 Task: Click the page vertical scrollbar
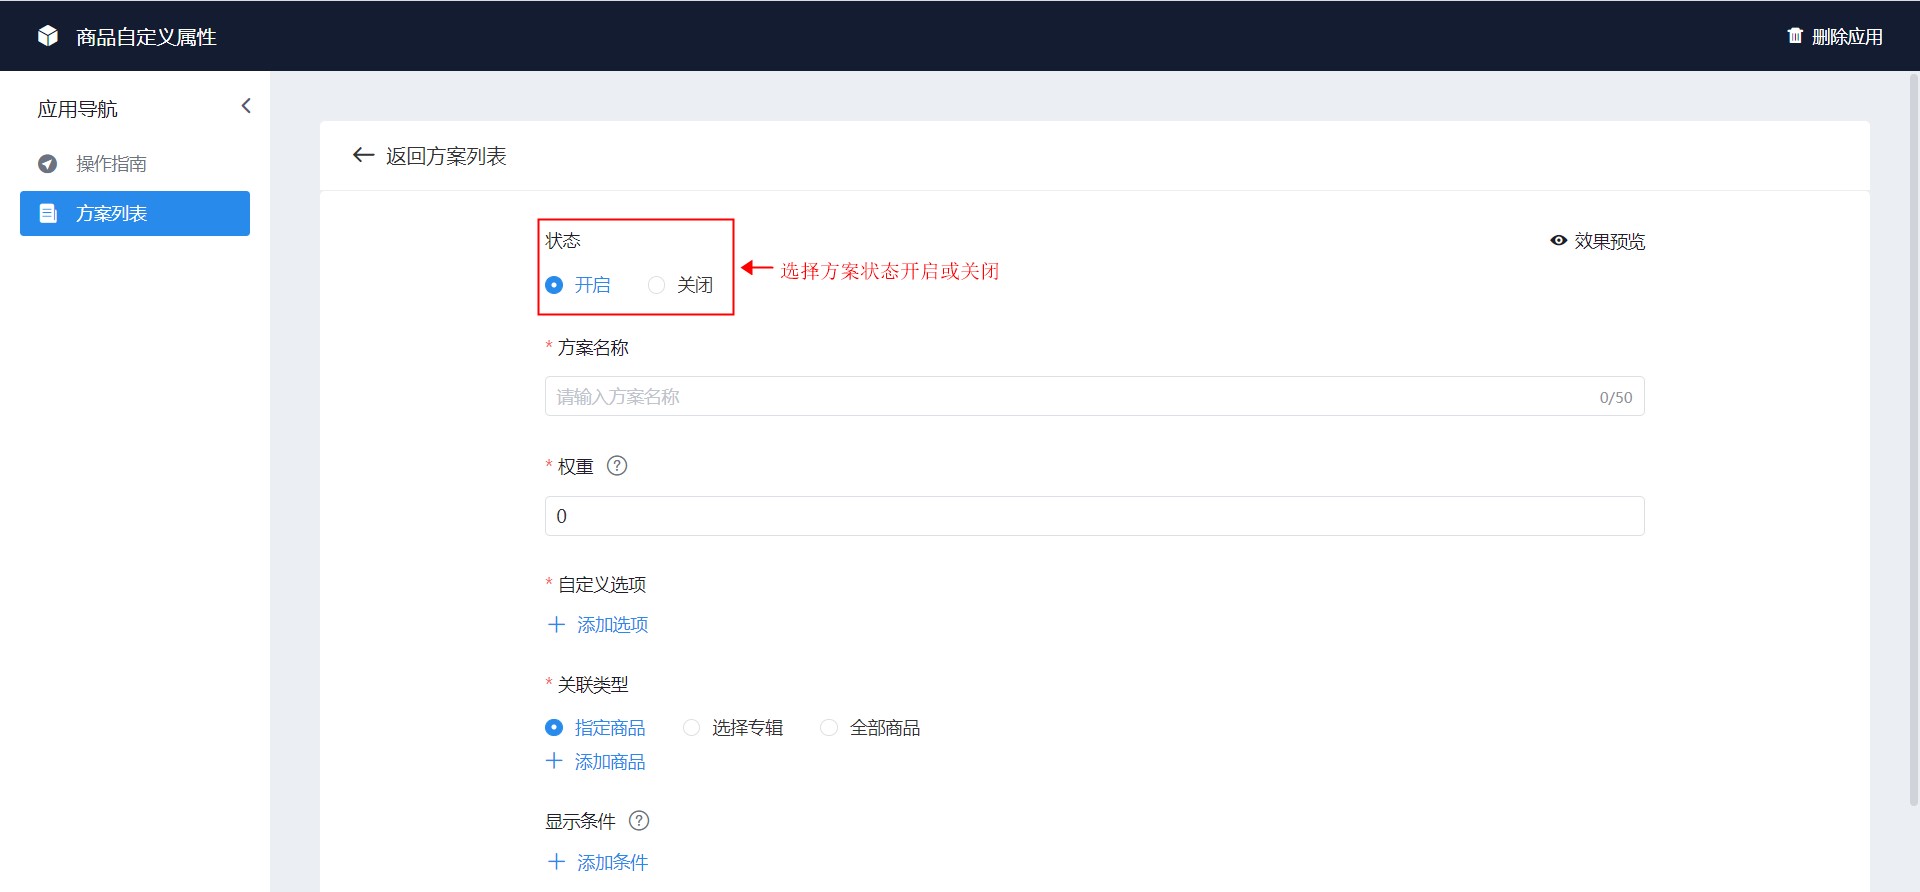(x=1914, y=440)
